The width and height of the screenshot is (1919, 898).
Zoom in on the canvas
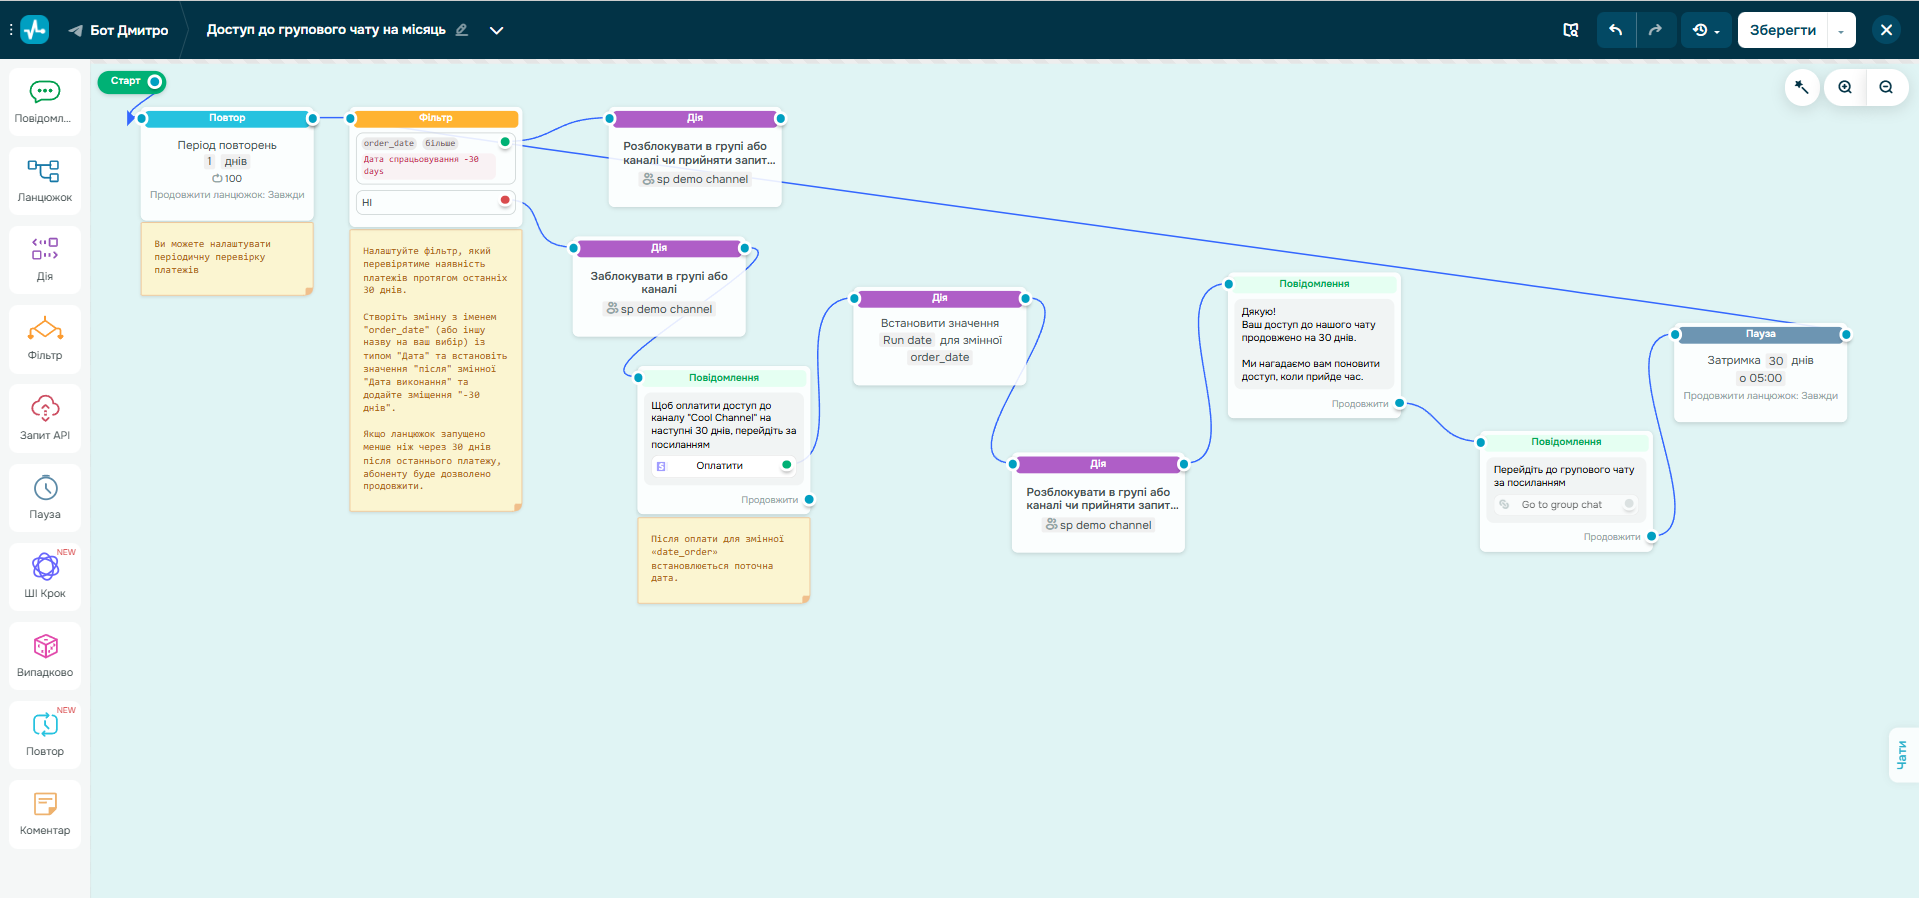[x=1845, y=87]
